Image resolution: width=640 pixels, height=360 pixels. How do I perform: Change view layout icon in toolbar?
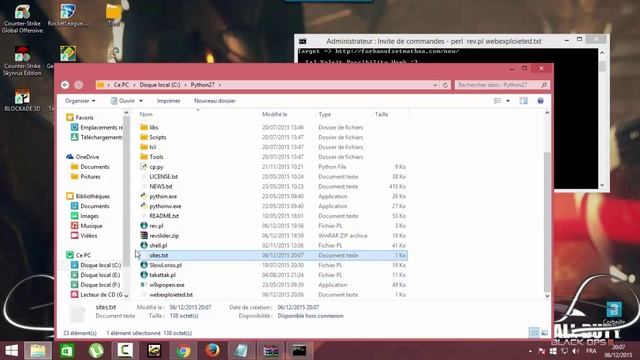tap(498, 100)
